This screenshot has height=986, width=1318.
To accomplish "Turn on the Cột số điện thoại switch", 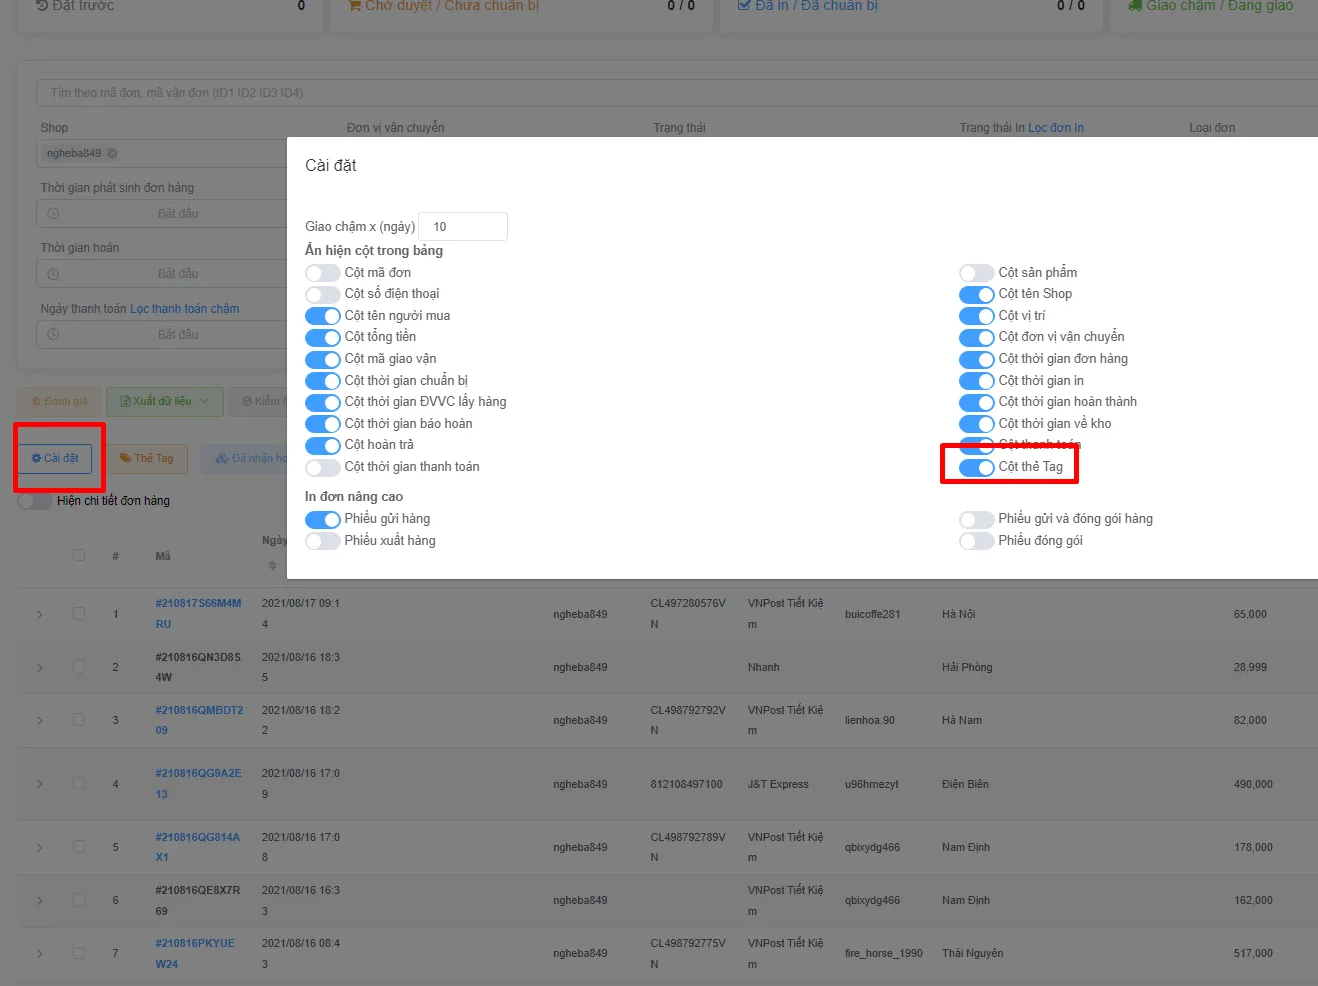I will [x=323, y=294].
